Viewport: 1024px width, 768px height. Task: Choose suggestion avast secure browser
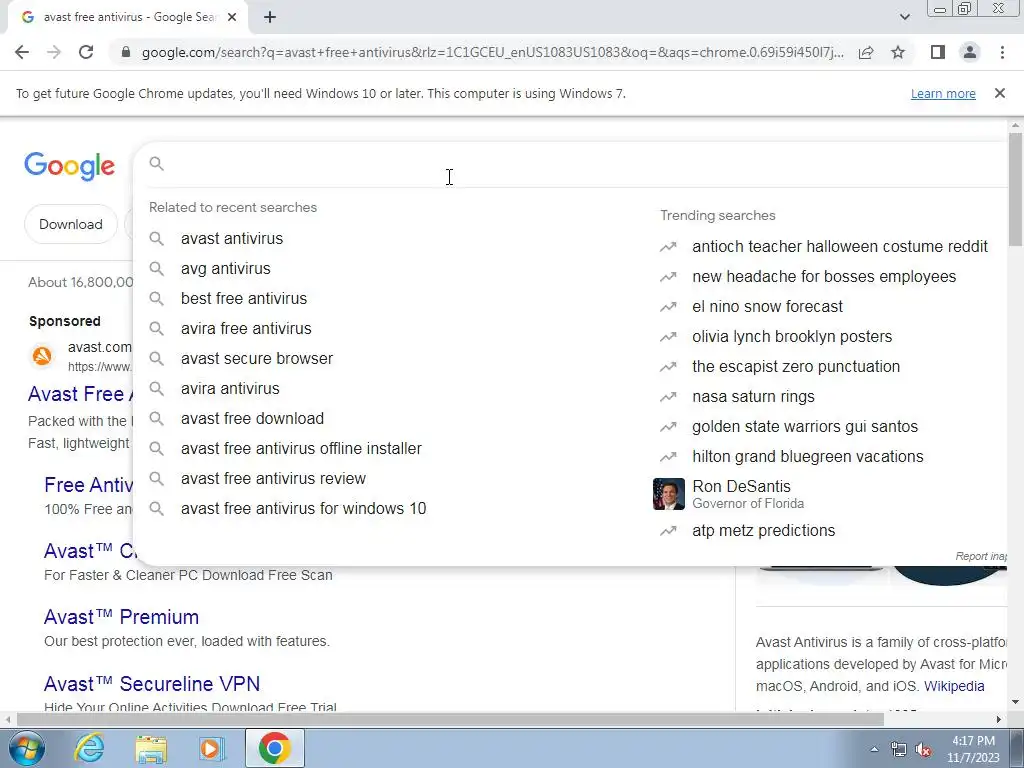click(257, 359)
